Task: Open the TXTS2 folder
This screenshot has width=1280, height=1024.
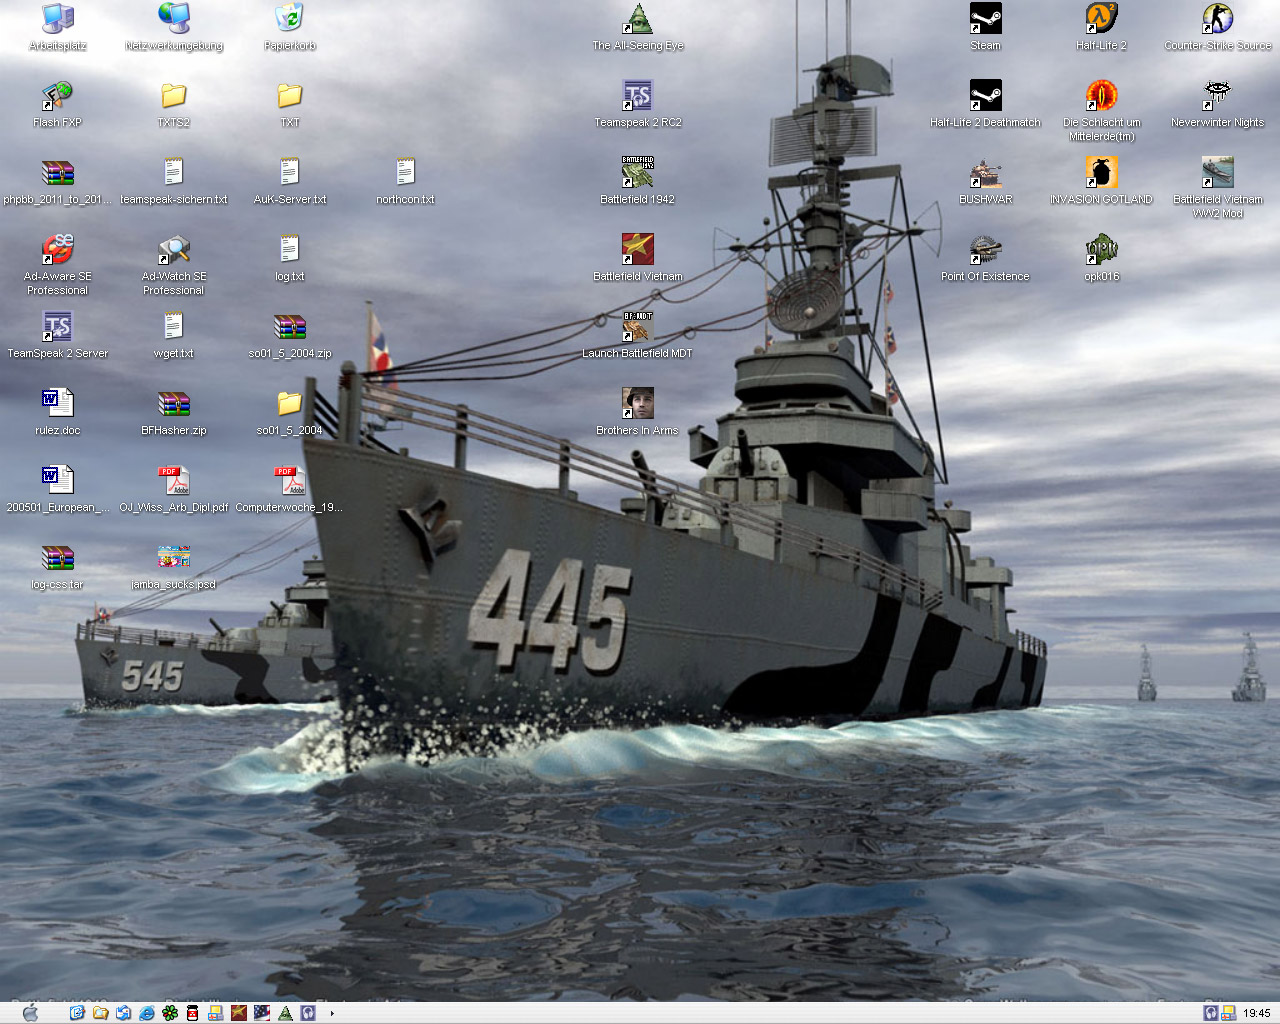Action: pyautogui.click(x=174, y=104)
